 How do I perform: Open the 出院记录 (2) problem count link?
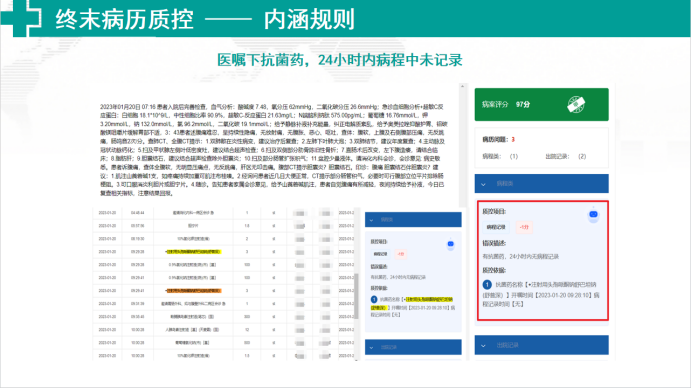[x=565, y=156]
